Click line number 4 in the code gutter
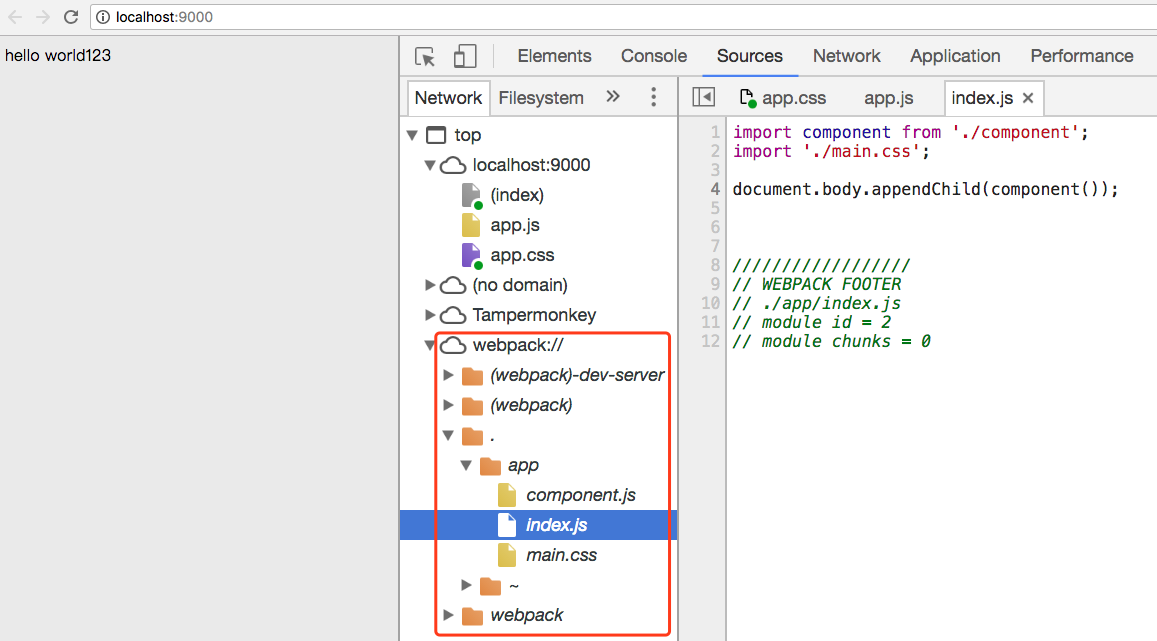The height and width of the screenshot is (641, 1157). click(714, 189)
